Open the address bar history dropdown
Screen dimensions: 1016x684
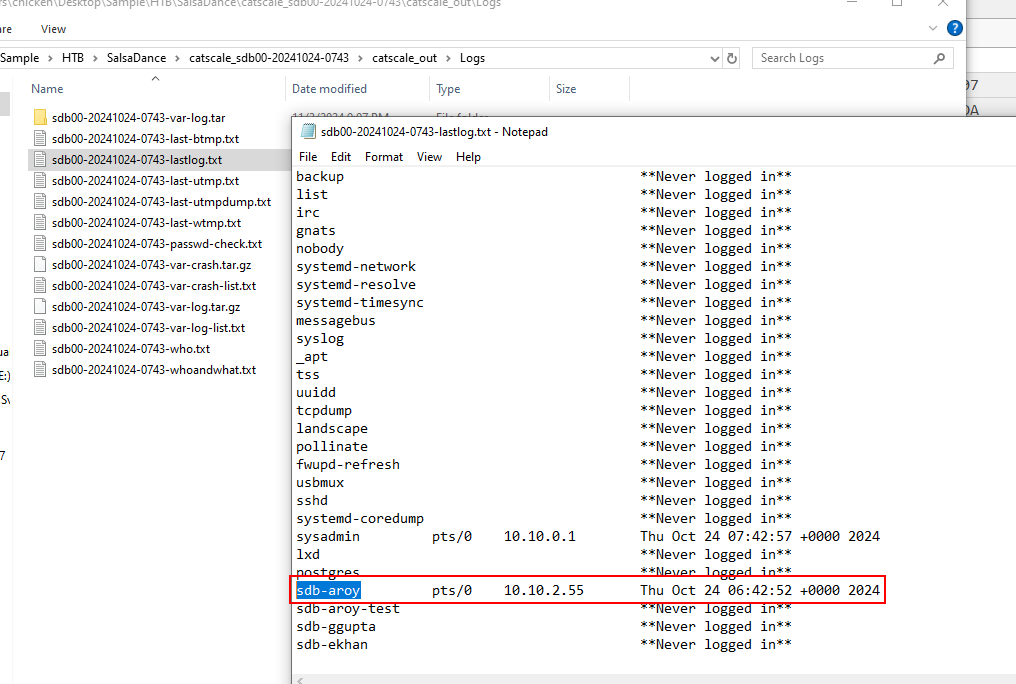click(x=715, y=58)
